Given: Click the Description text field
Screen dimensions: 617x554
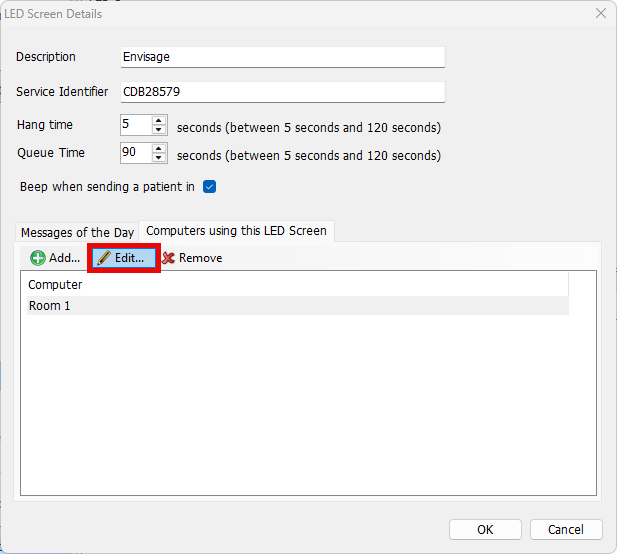Looking at the screenshot, I should [x=282, y=57].
